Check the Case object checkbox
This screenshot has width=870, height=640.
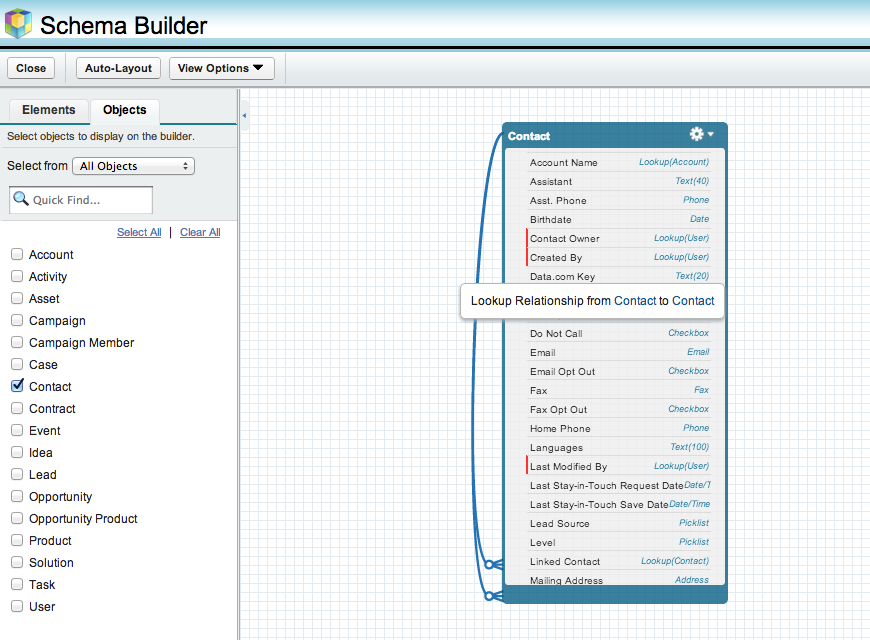coord(17,364)
